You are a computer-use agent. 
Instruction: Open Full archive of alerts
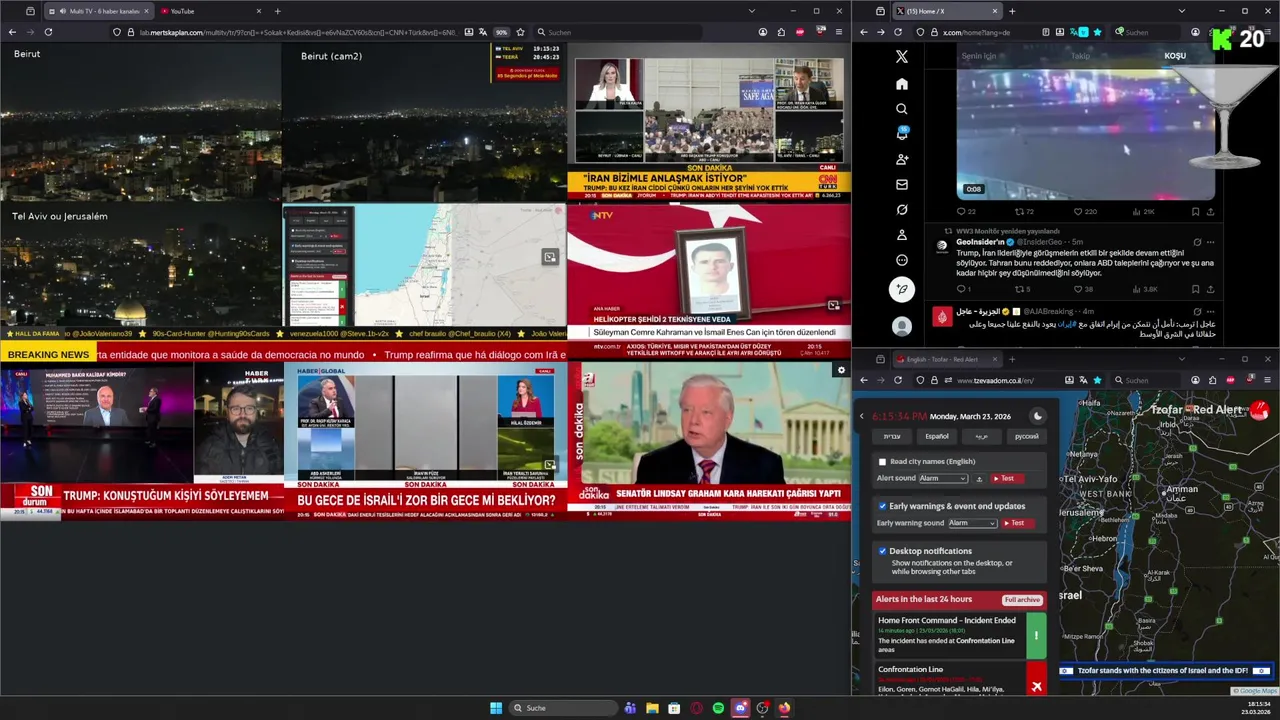pyautogui.click(x=1023, y=600)
